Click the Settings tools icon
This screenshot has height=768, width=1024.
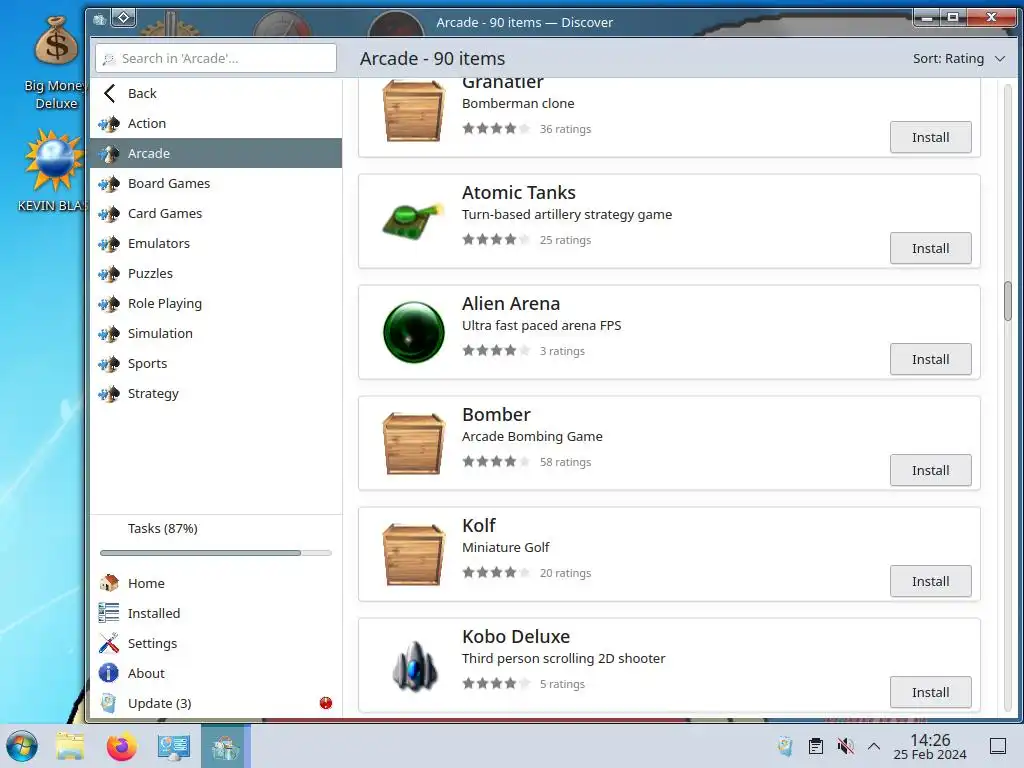[109, 643]
